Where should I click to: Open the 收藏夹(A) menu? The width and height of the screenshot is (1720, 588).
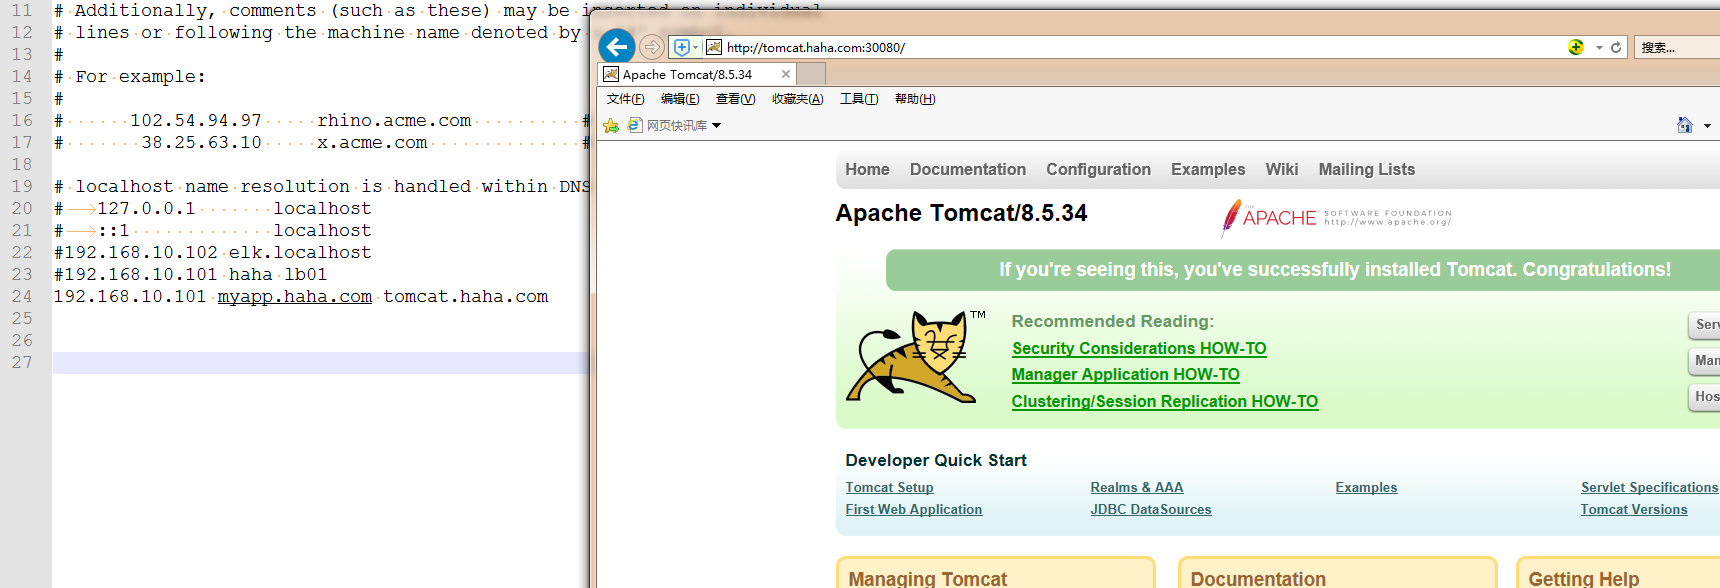(x=797, y=99)
